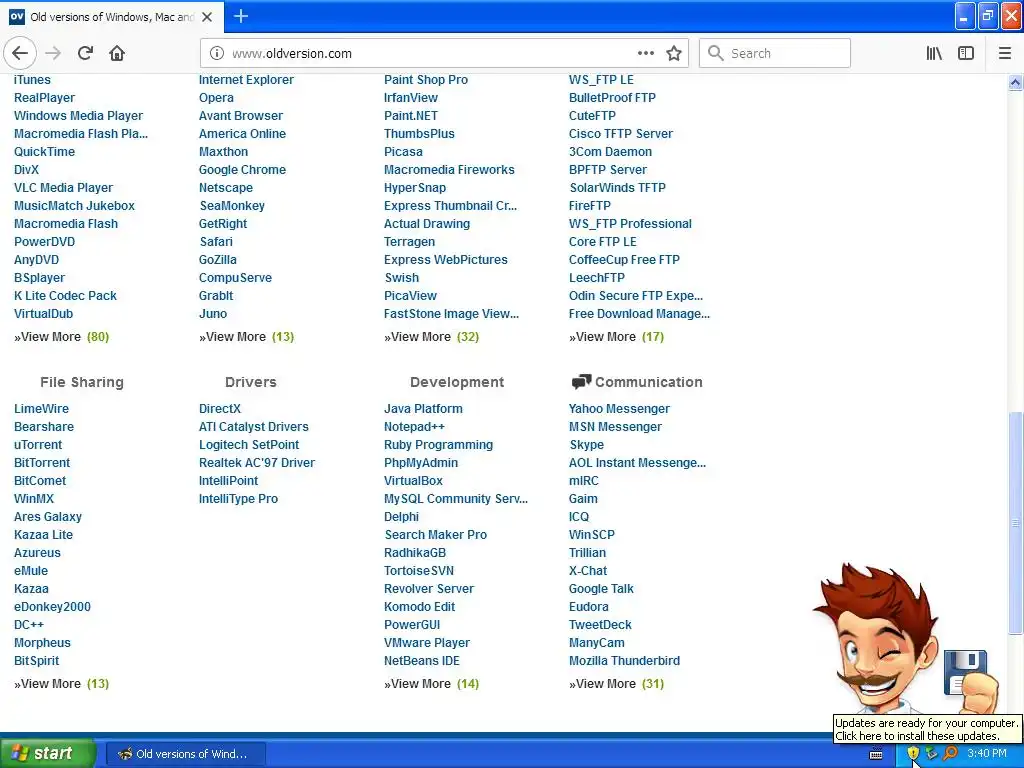
Task: Expand View More (14) development list
Action: 431,684
